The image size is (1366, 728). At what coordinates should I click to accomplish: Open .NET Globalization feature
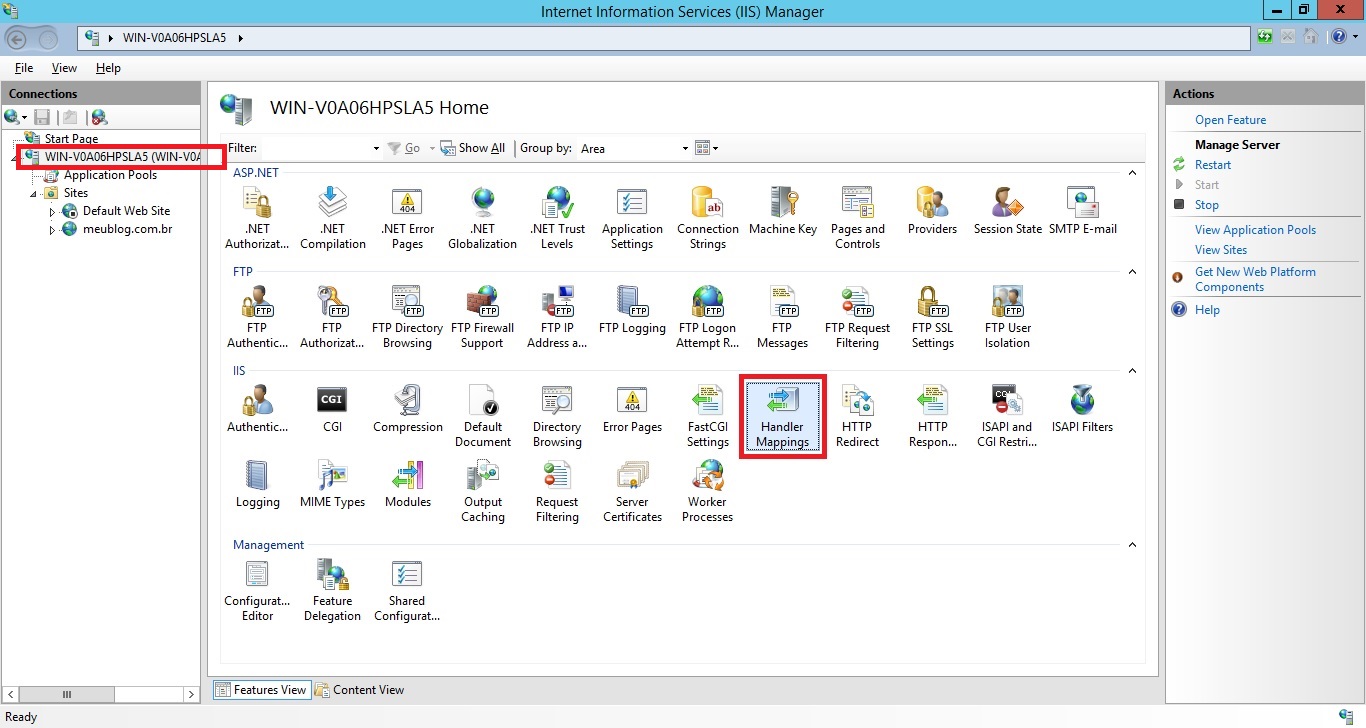(482, 218)
